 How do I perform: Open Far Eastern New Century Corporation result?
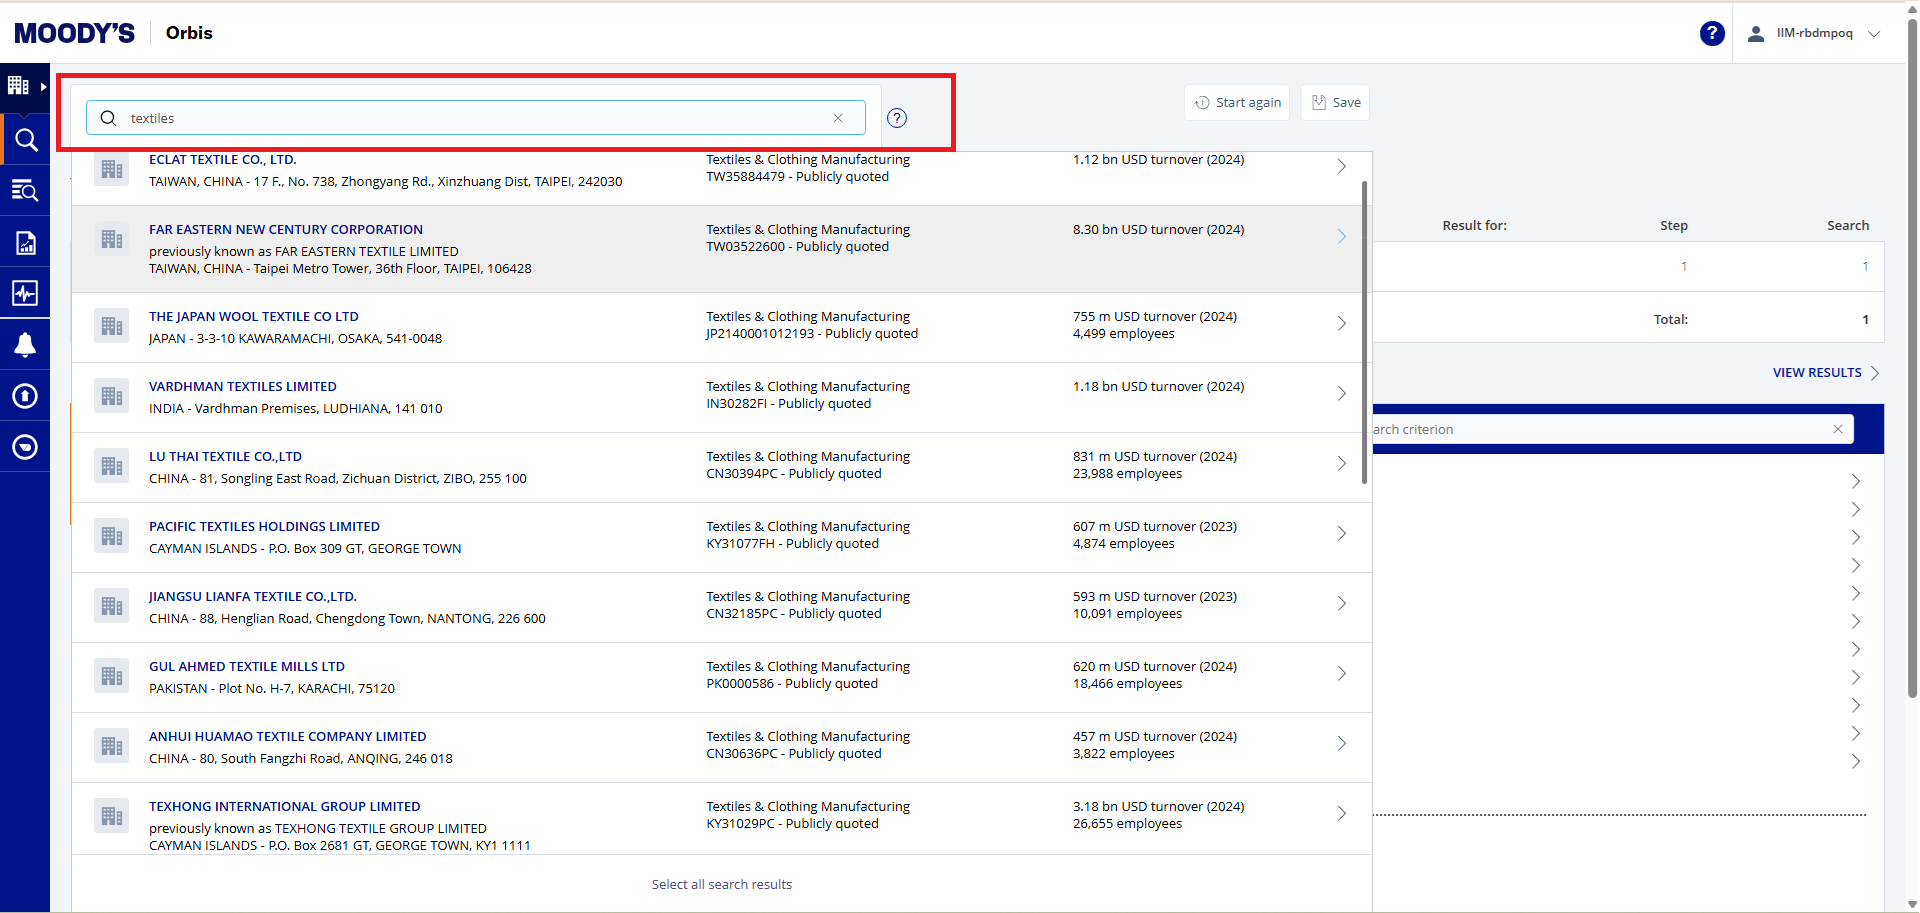pyautogui.click(x=286, y=230)
